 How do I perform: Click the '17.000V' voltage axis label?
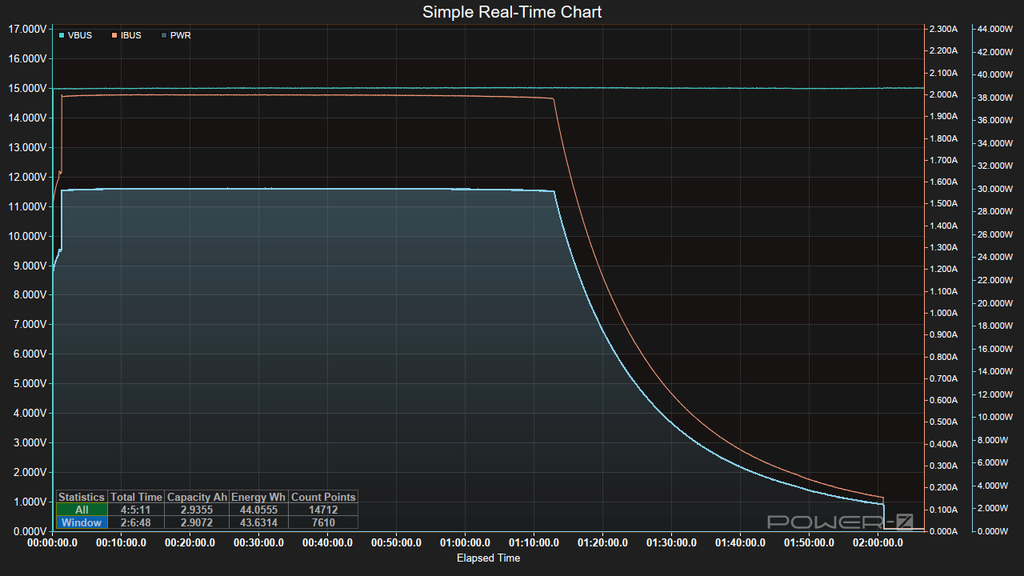tap(27, 29)
